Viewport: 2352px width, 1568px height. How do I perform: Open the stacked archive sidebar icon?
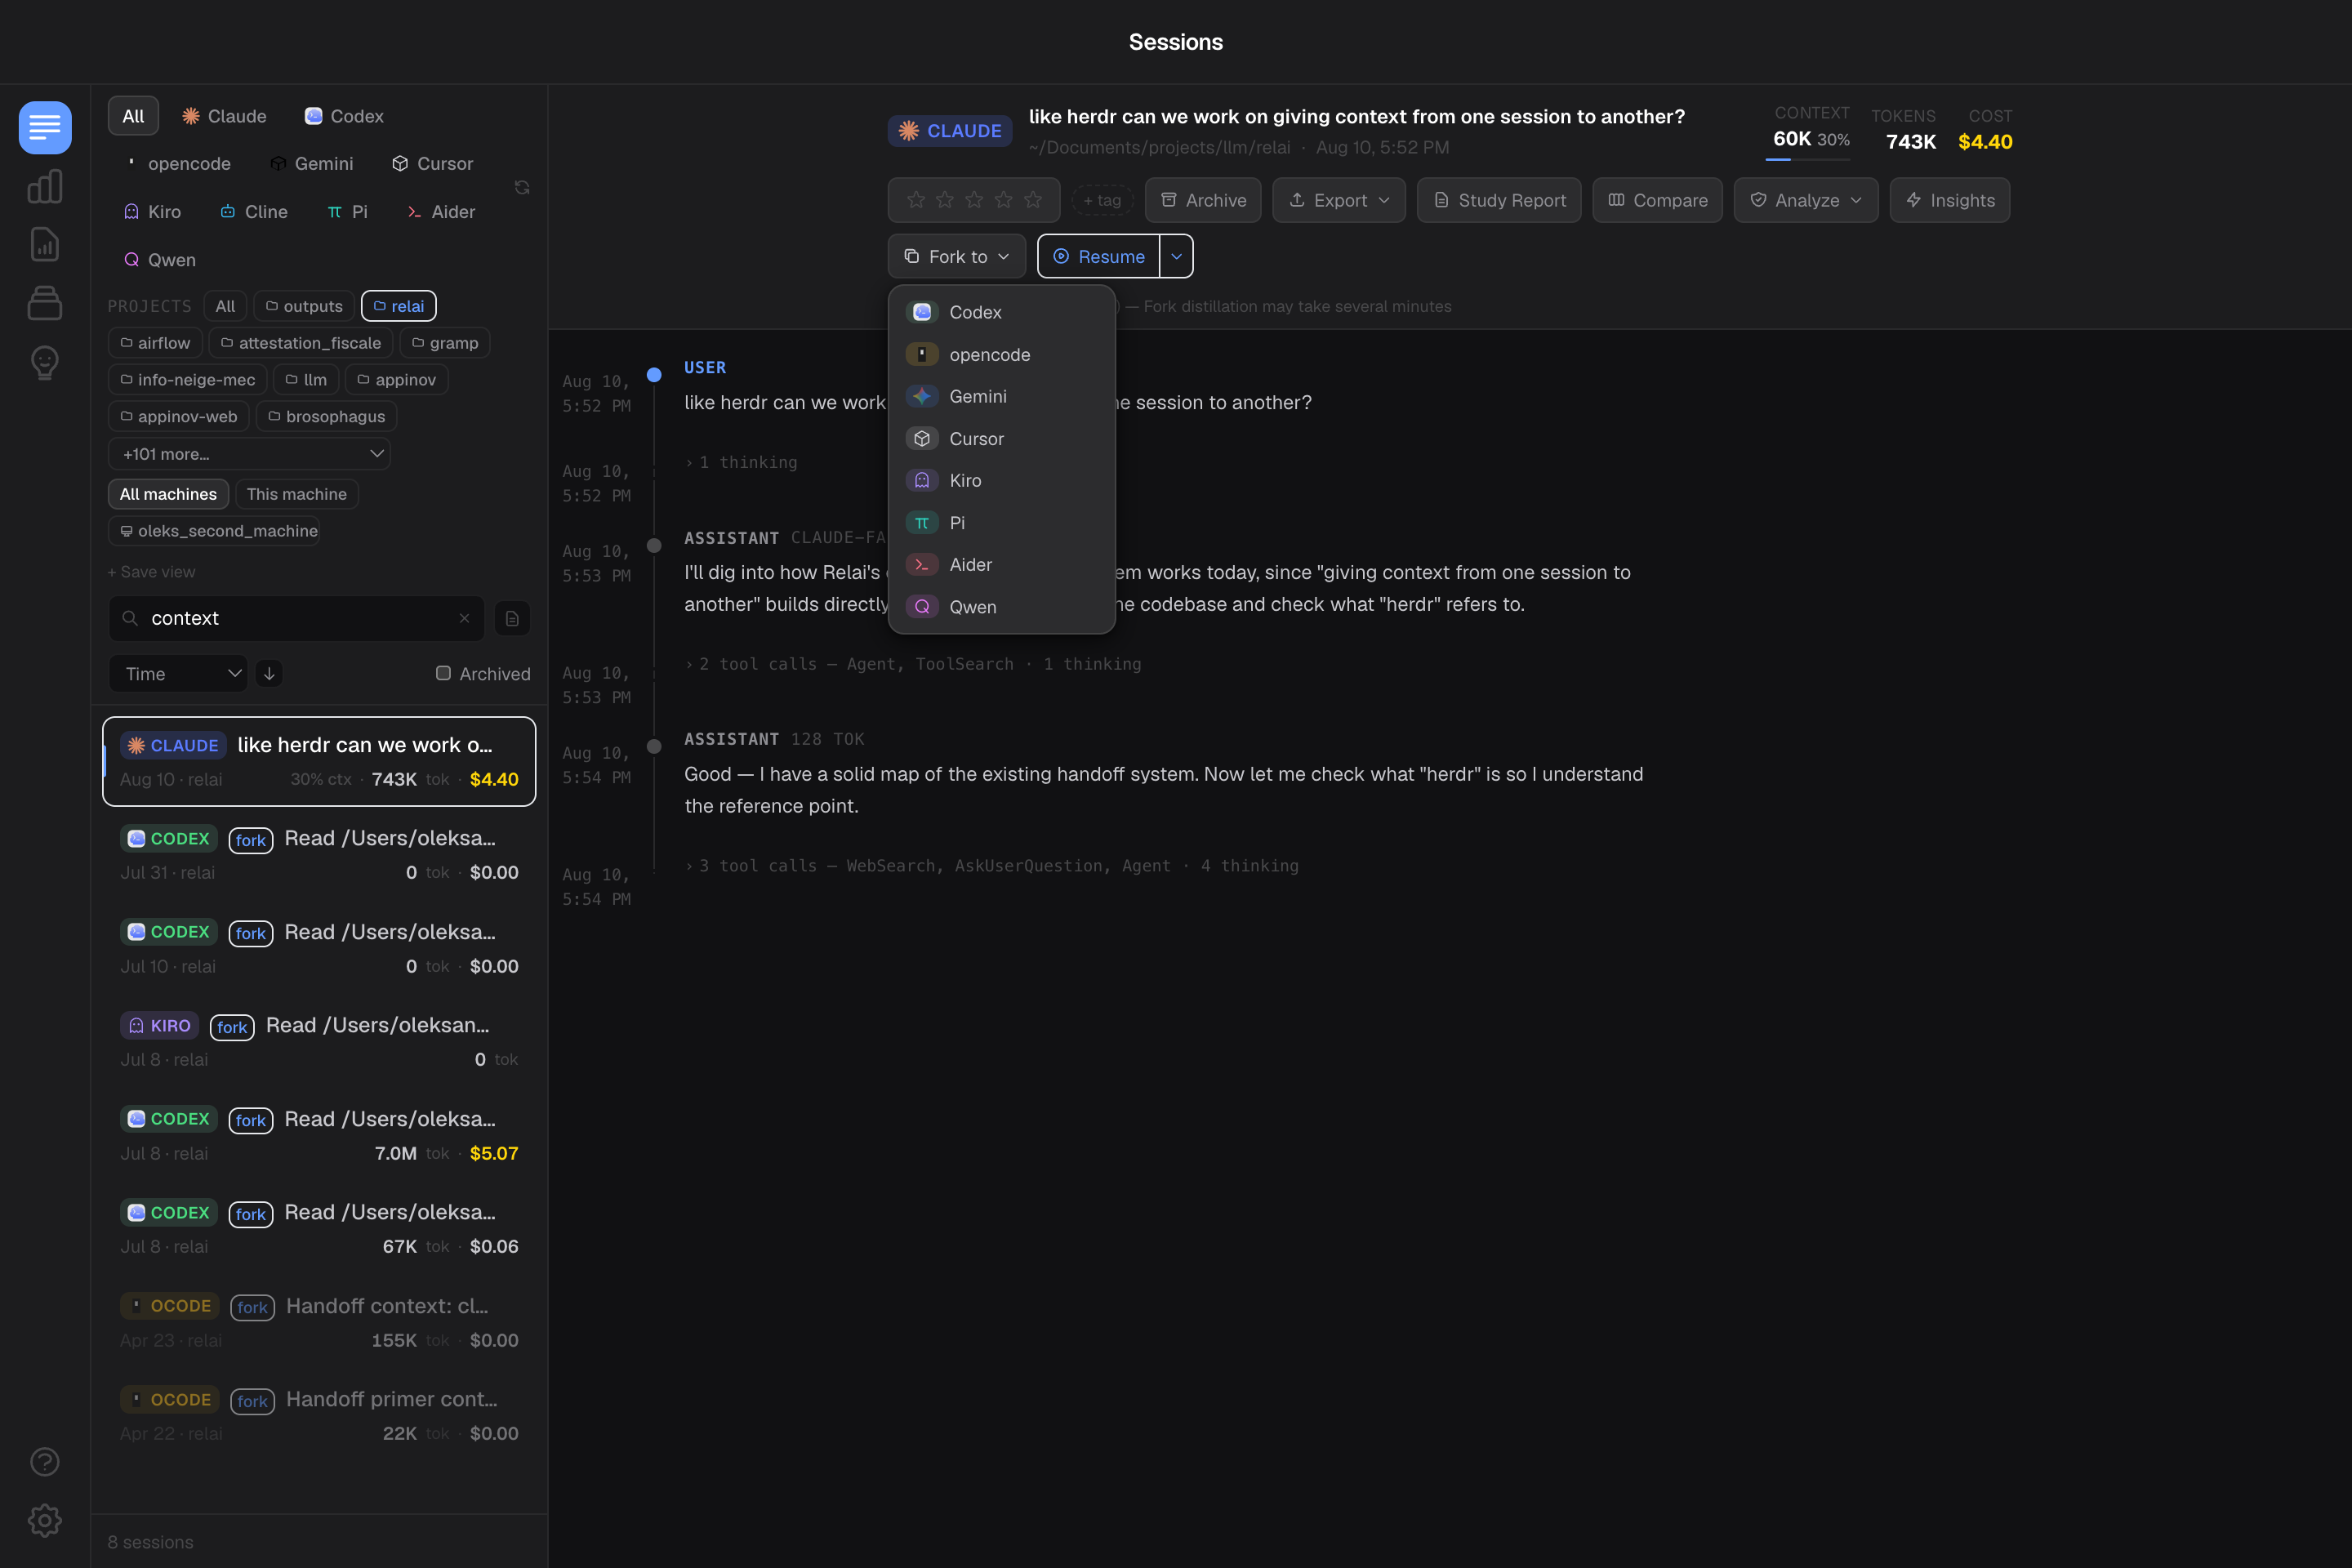click(x=45, y=302)
